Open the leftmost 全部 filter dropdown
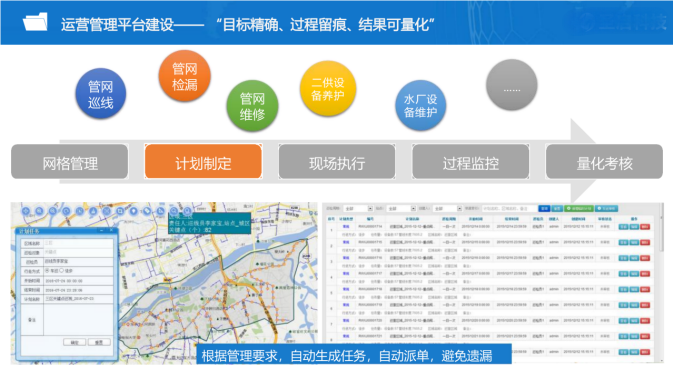Image resolution: width=673 pixels, height=378 pixels. point(358,209)
